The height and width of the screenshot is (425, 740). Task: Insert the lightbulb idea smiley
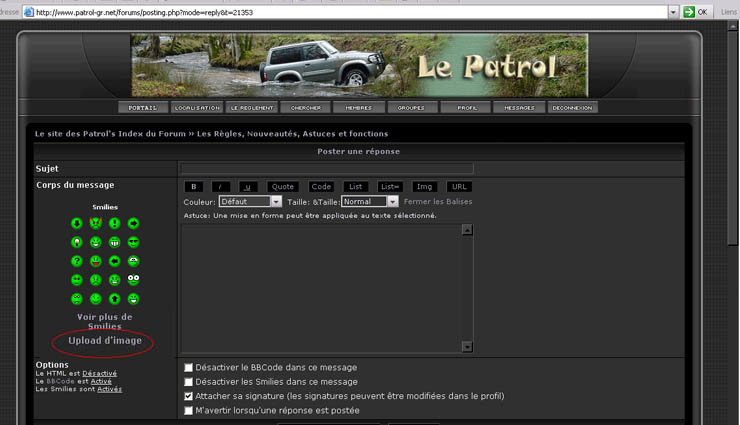[x=76, y=242]
